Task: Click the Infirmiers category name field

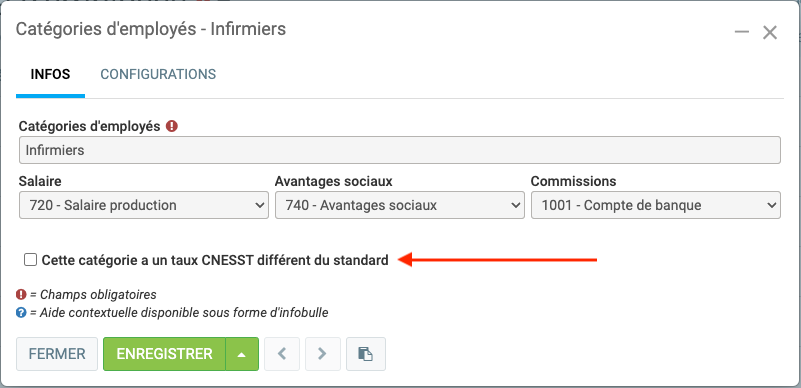Action: click(399, 150)
